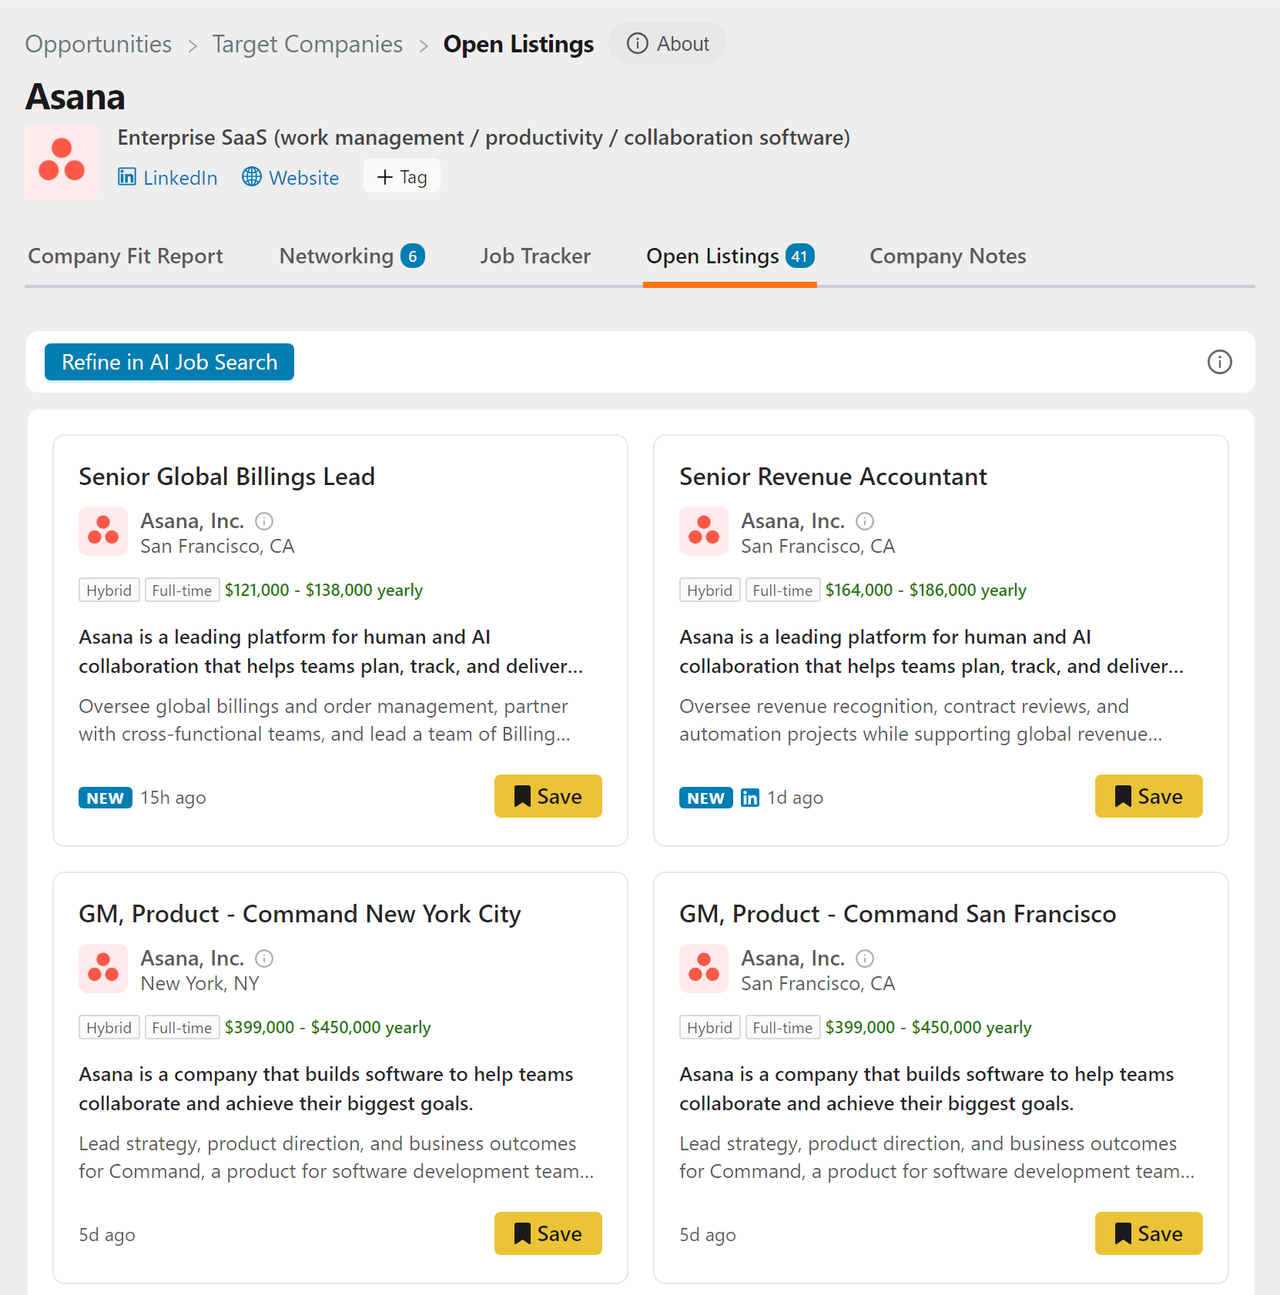Click LinkedIn icon on Senior Revenue Accountant card
The height and width of the screenshot is (1295, 1280).
click(750, 798)
